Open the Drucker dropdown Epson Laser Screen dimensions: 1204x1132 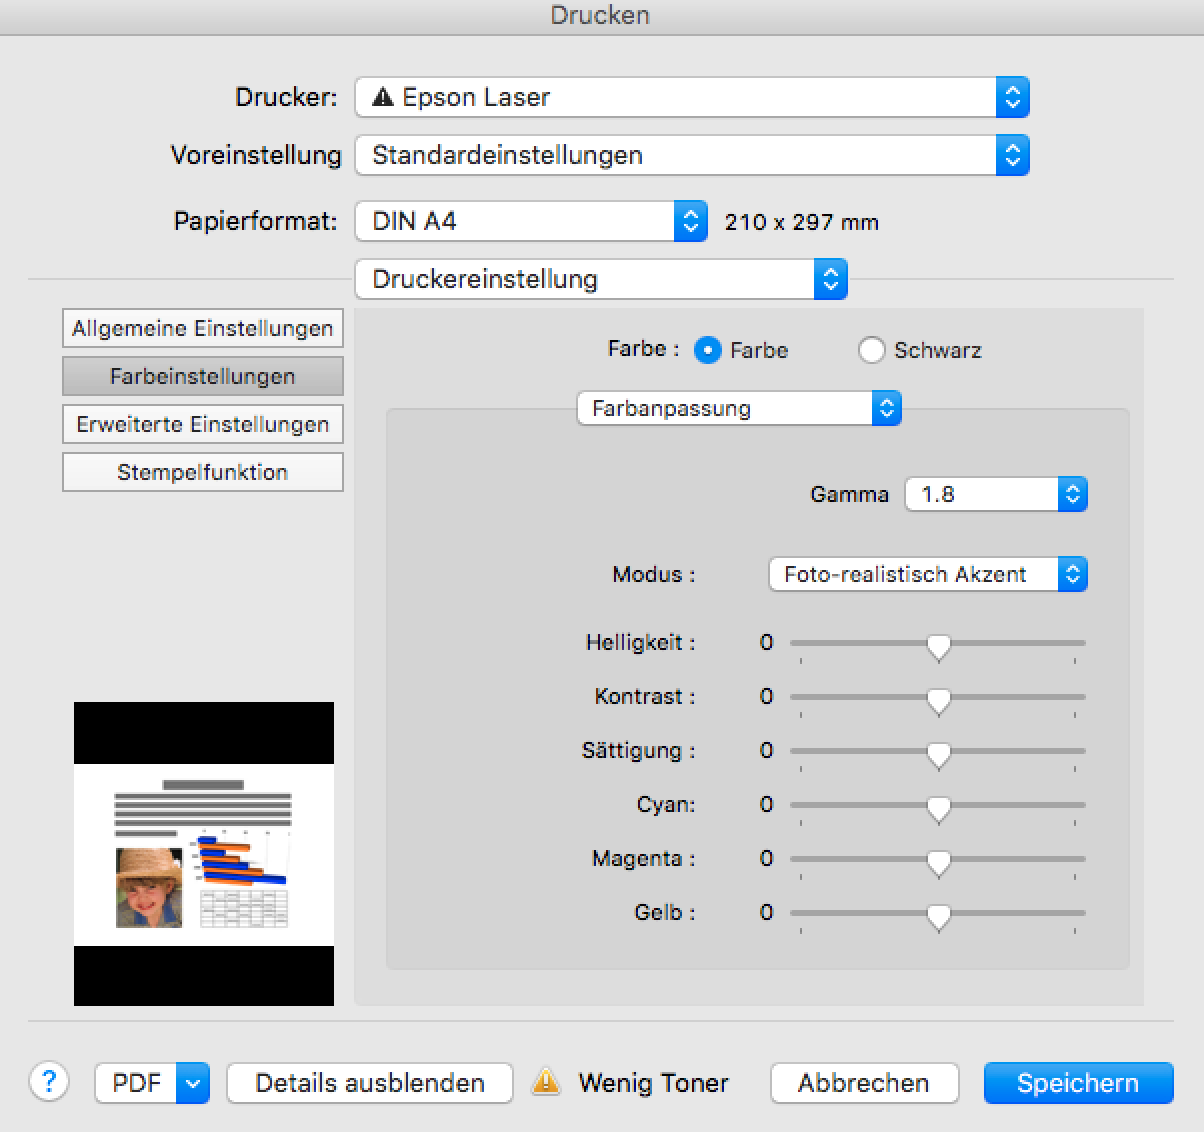click(x=692, y=97)
